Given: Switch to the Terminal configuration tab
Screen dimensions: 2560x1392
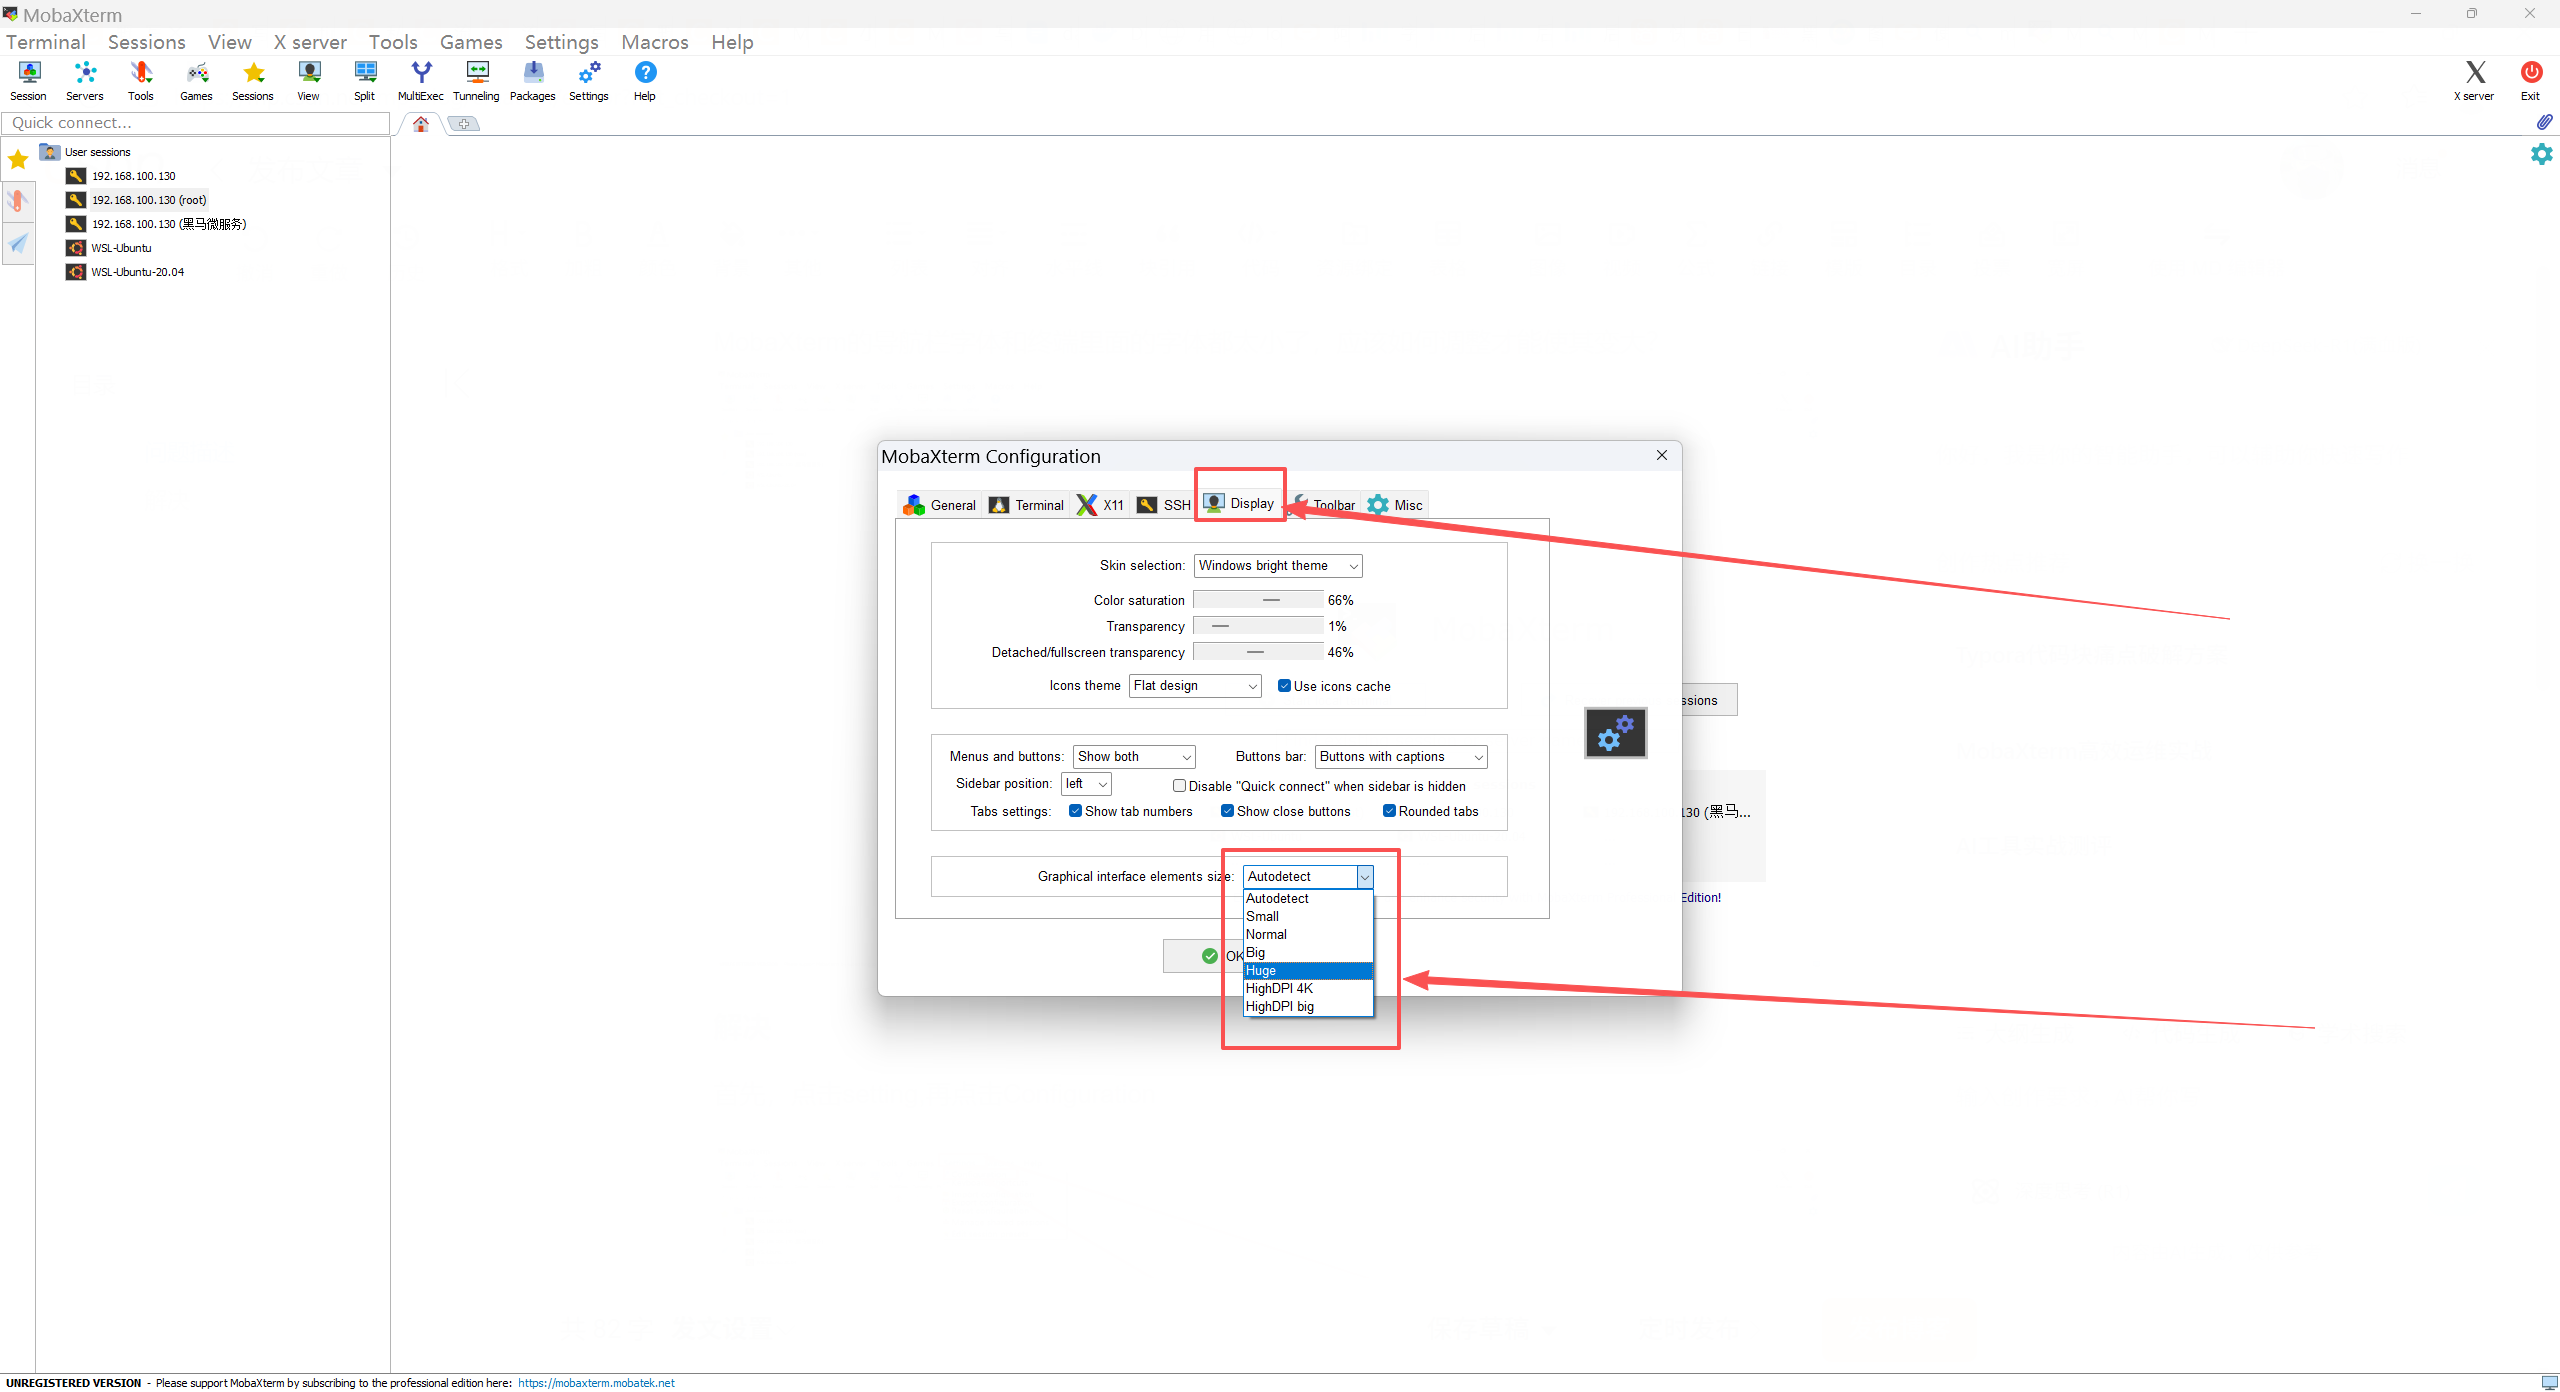Looking at the screenshot, I should (1027, 505).
